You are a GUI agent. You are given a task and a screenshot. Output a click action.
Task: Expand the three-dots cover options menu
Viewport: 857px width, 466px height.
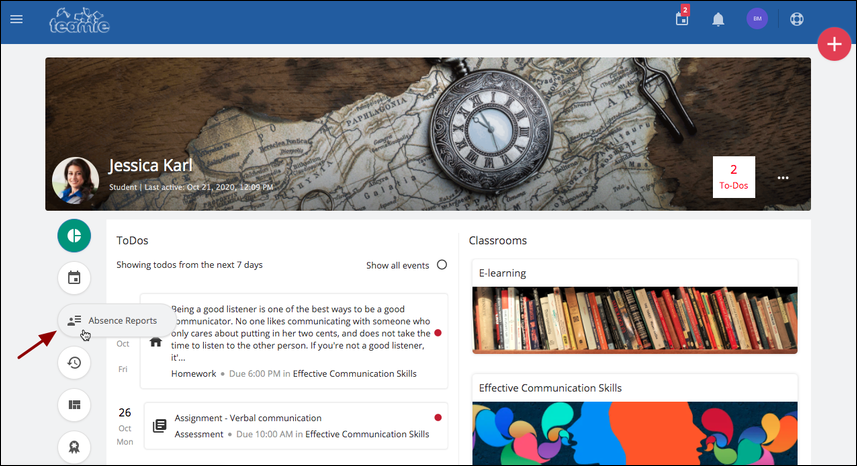tap(783, 178)
